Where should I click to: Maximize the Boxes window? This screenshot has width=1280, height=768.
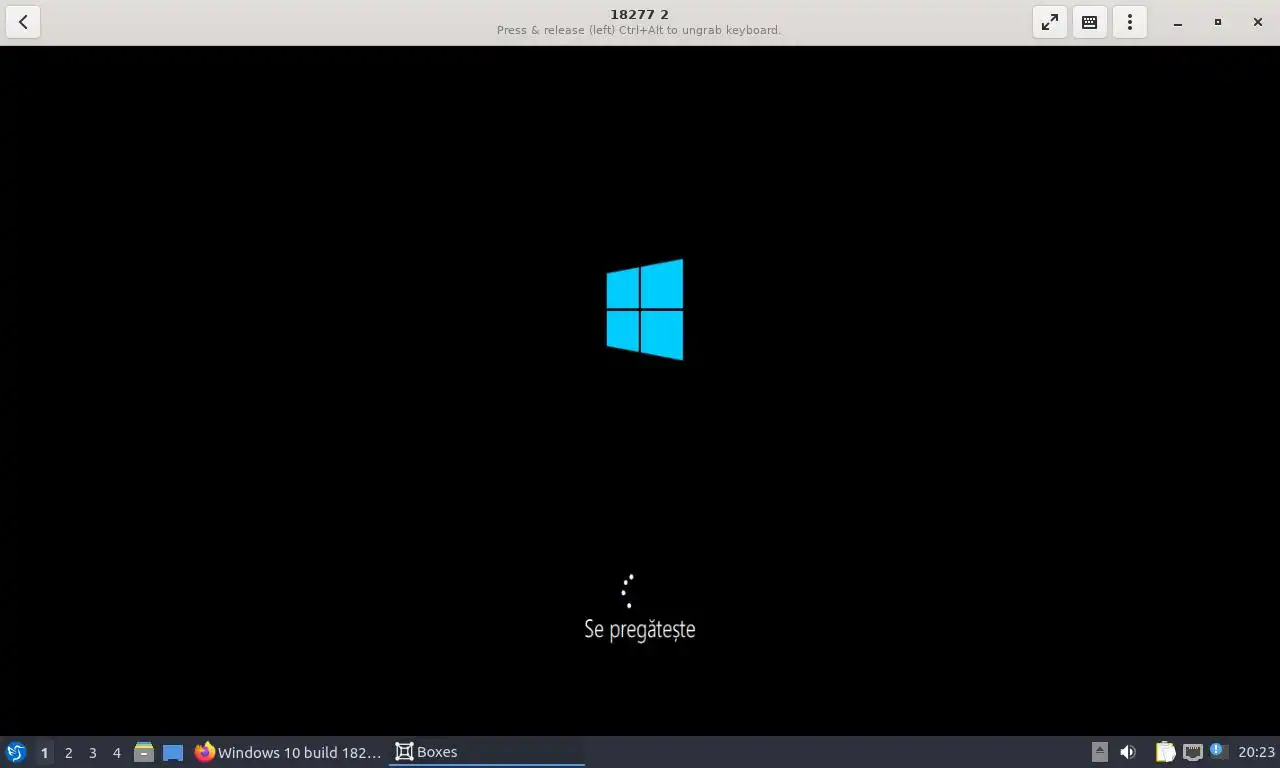pyautogui.click(x=1218, y=22)
